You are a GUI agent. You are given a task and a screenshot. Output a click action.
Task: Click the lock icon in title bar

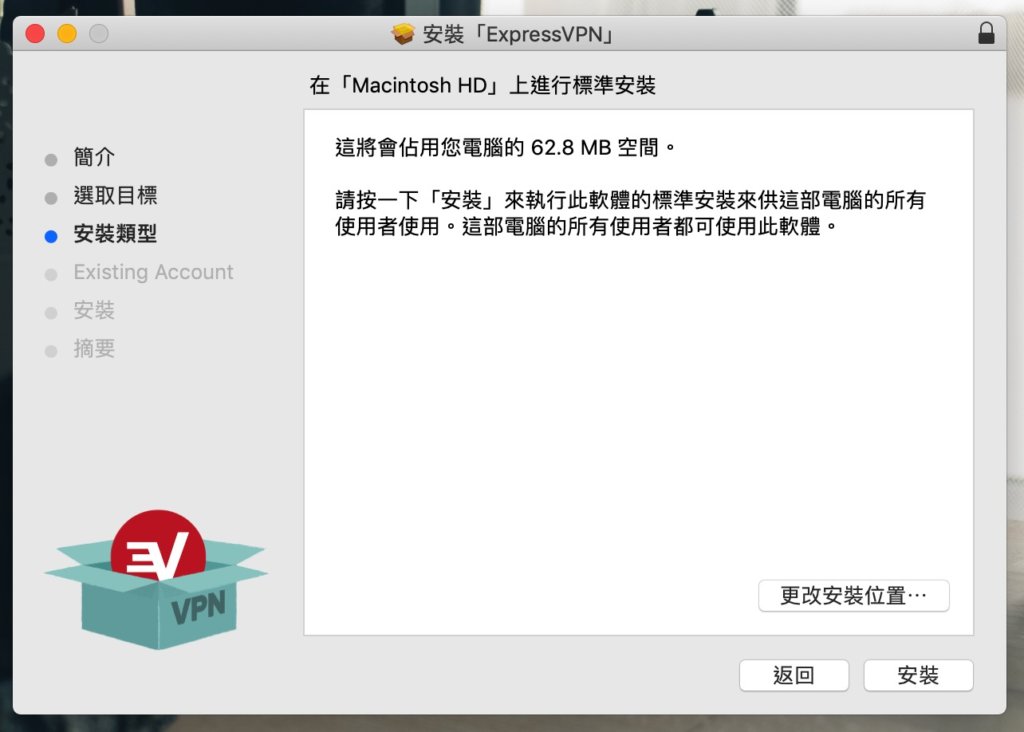986,33
